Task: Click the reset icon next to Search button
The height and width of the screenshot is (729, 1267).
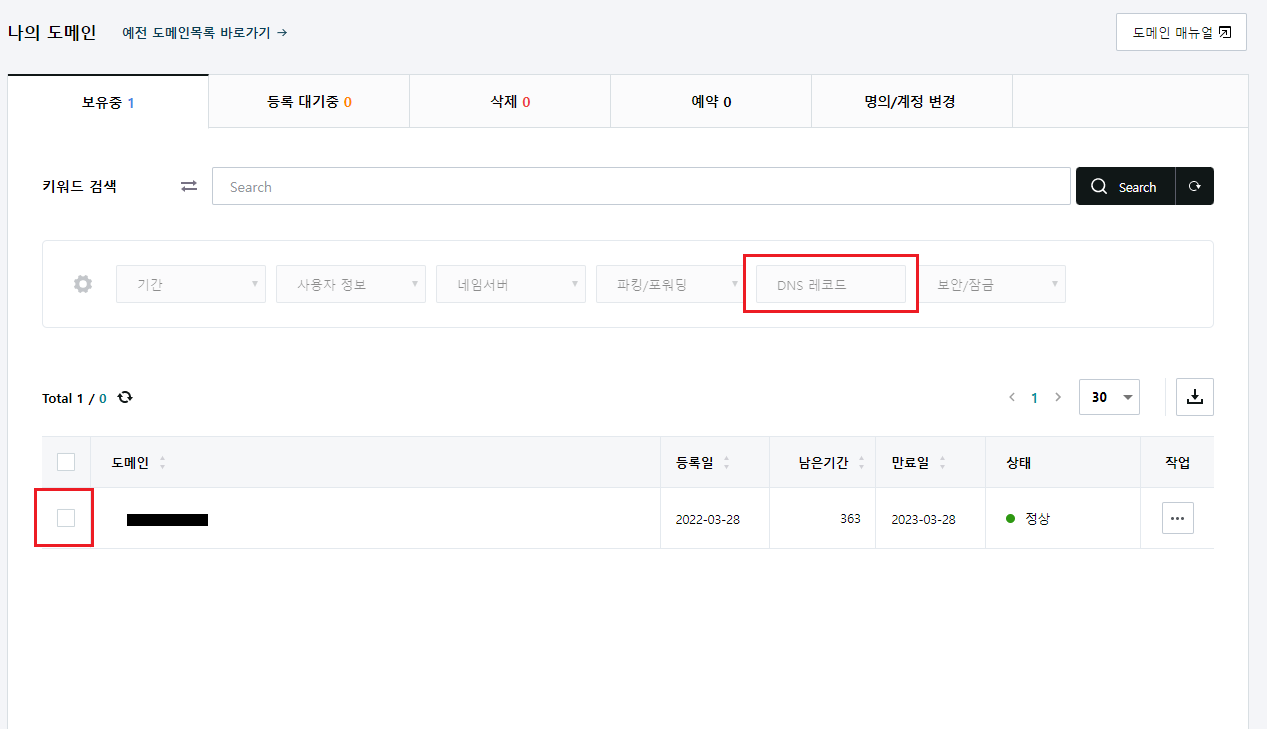Action: (x=1194, y=186)
